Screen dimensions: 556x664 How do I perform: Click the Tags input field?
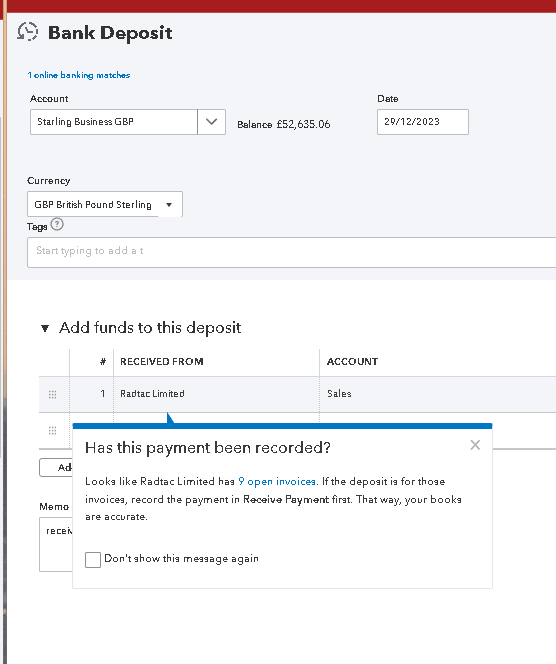(291, 252)
